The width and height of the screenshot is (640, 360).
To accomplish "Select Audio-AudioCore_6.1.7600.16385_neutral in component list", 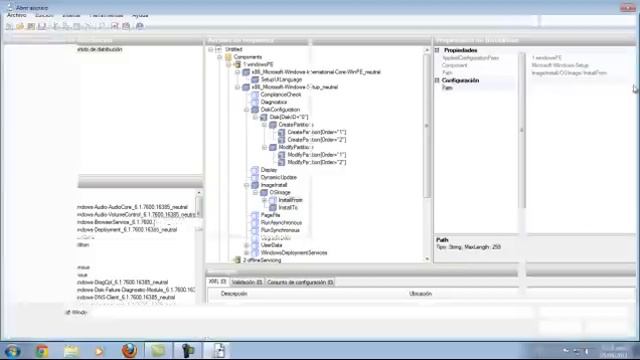I will pos(132,207).
